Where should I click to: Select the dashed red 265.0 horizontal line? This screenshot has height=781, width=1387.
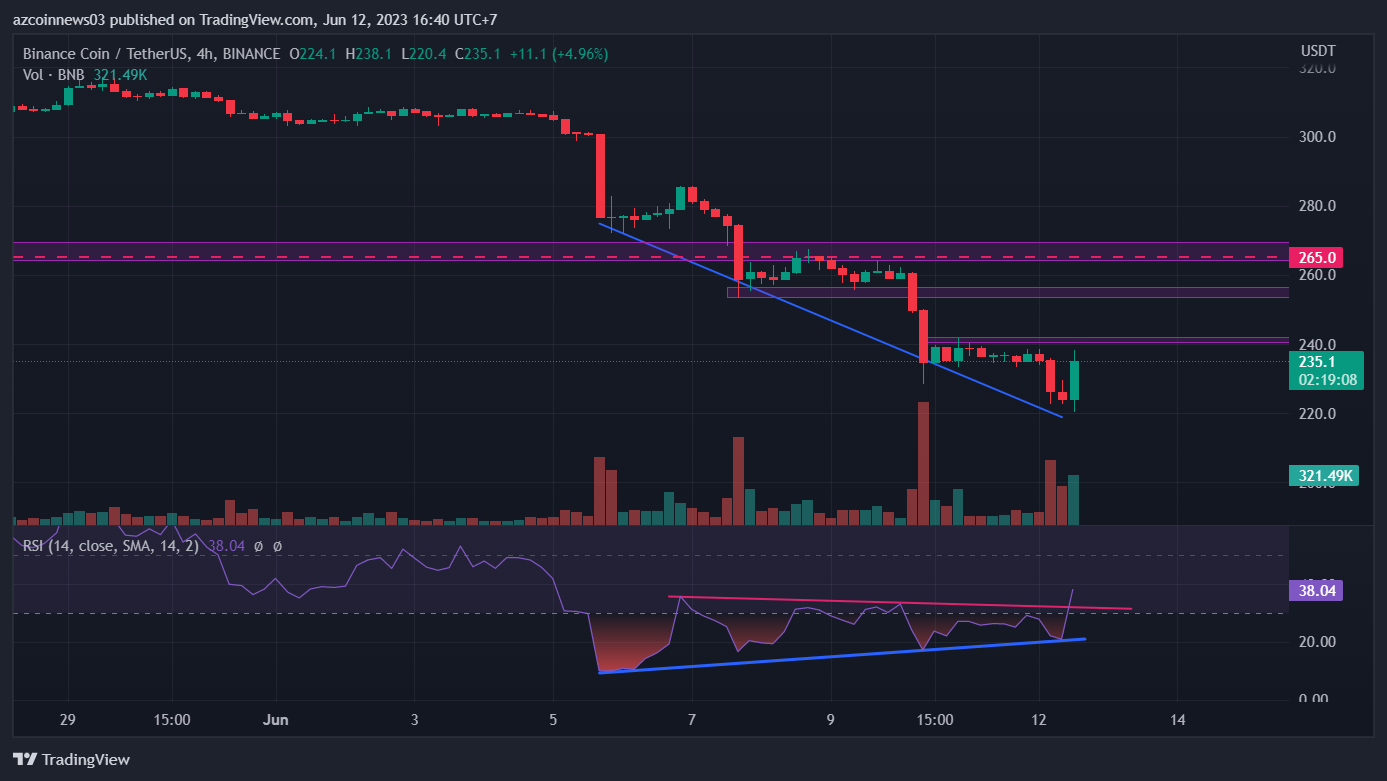650,257
